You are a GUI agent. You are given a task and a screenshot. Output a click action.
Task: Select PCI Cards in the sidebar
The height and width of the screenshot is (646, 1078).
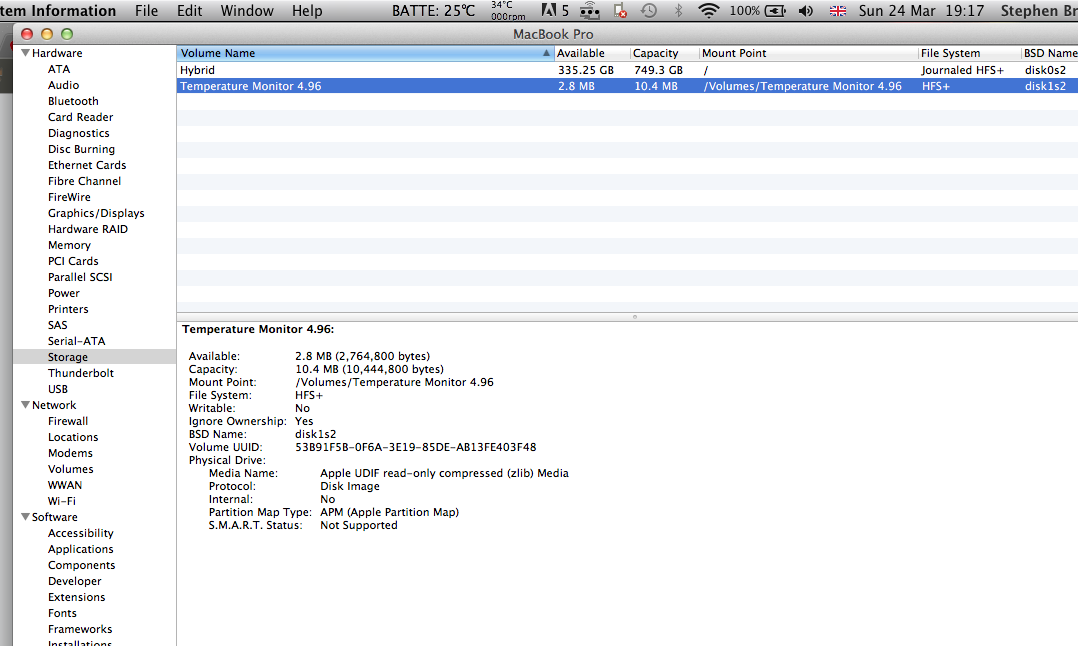(x=73, y=261)
